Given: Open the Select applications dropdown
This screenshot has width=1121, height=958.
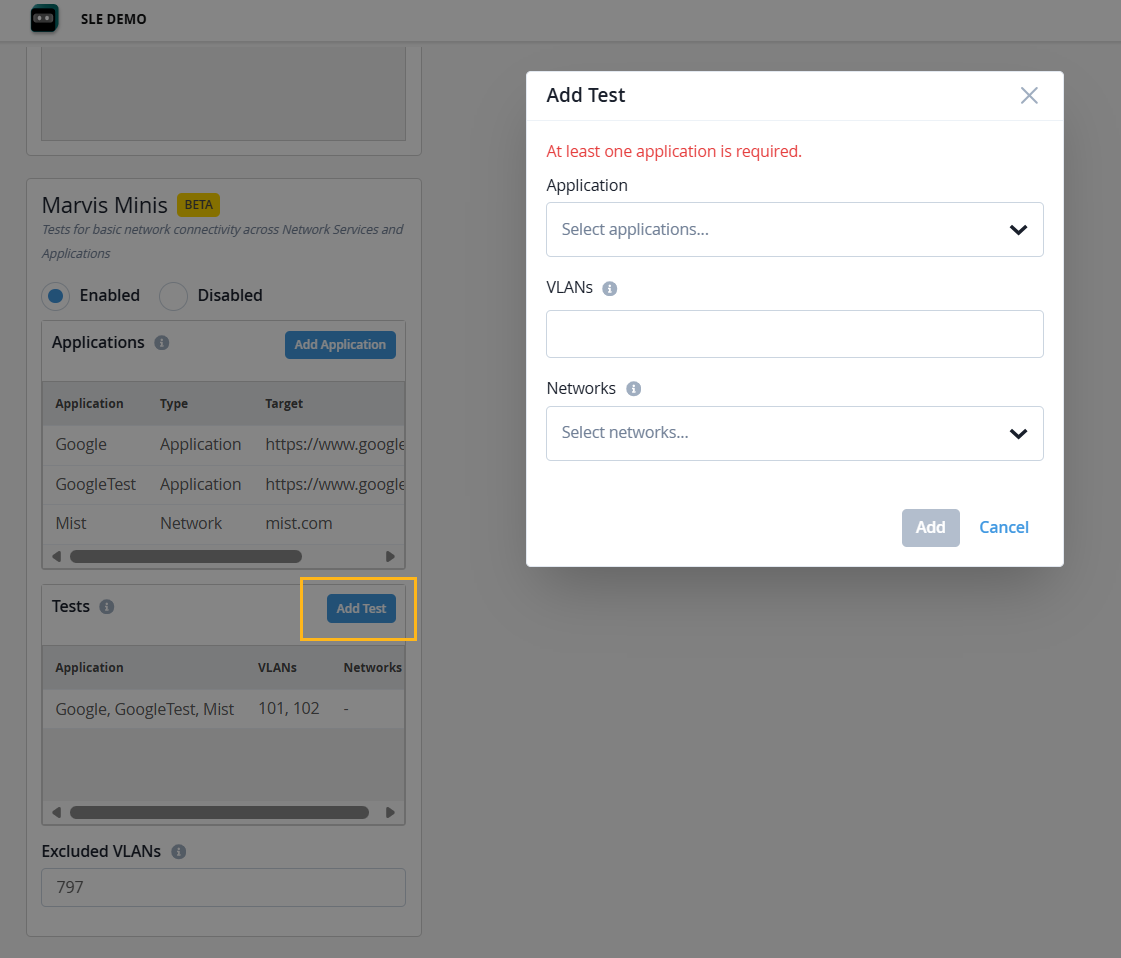Looking at the screenshot, I should pyautogui.click(x=794, y=230).
